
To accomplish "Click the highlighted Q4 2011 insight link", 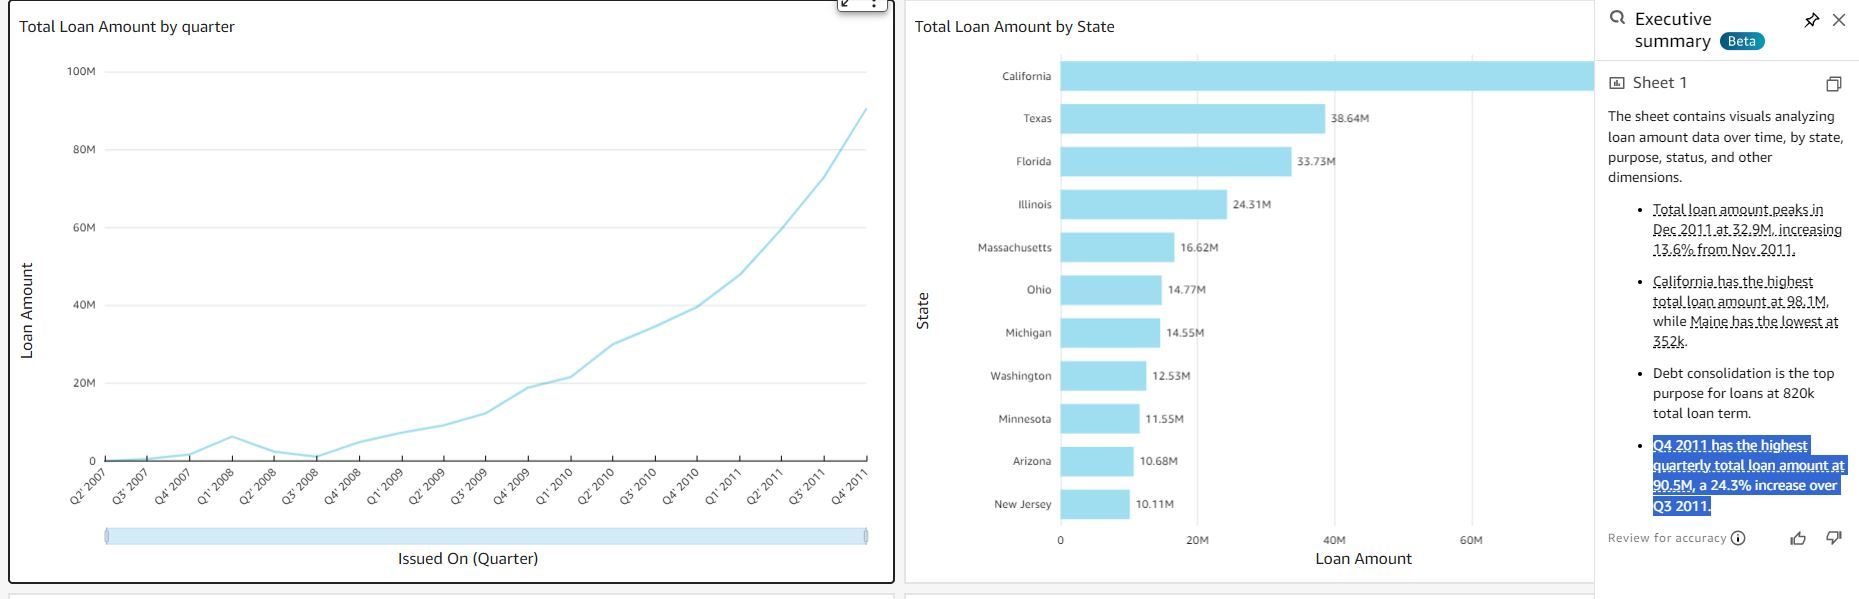I will (x=1749, y=476).
